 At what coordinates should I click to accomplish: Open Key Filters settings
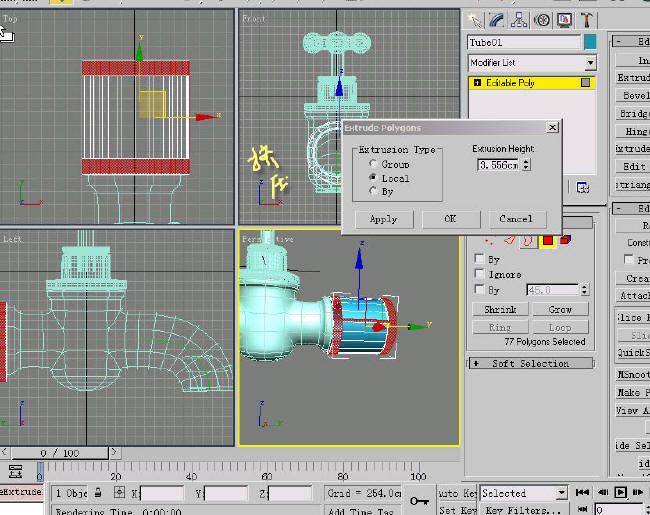(x=523, y=510)
